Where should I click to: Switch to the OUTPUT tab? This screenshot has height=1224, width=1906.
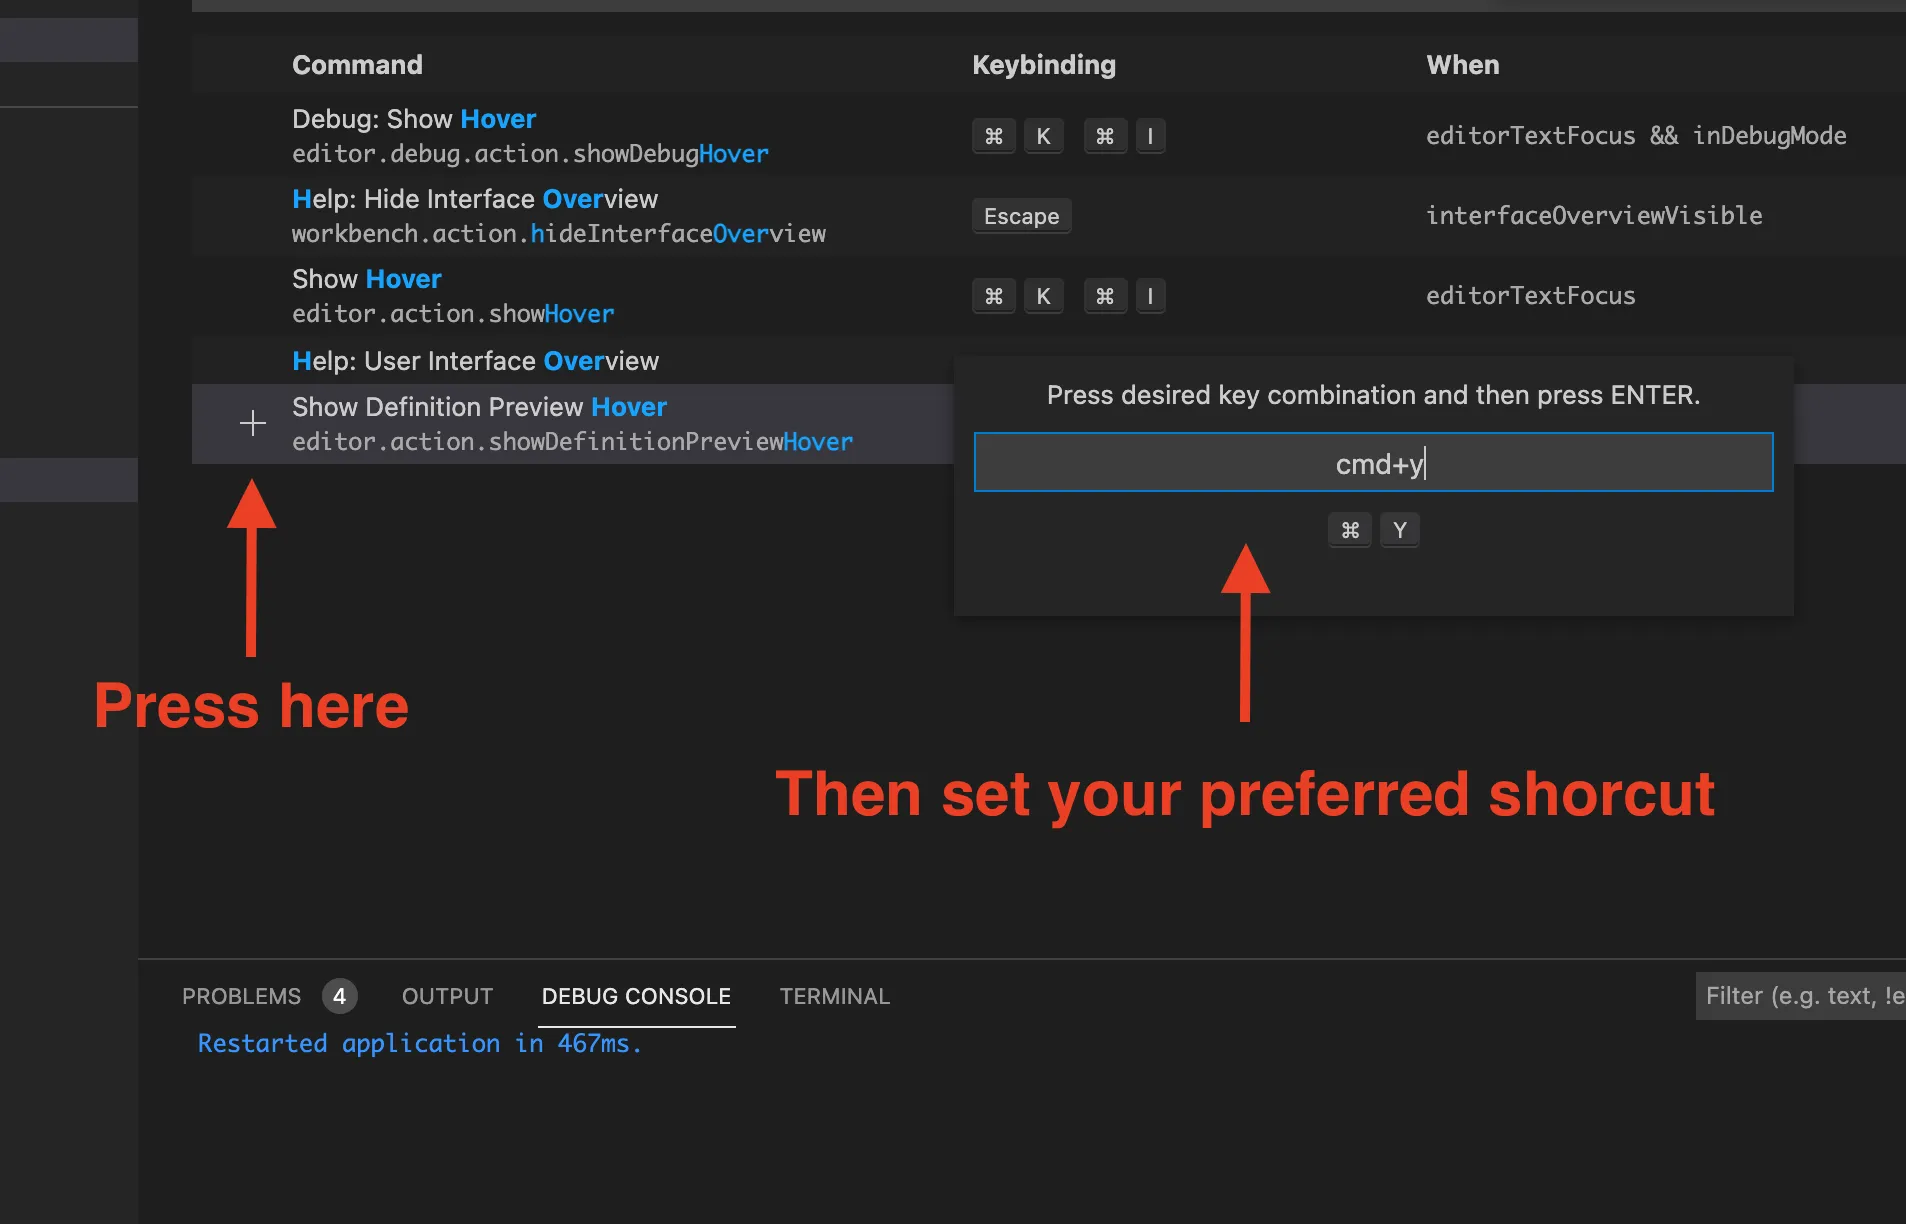pos(447,996)
